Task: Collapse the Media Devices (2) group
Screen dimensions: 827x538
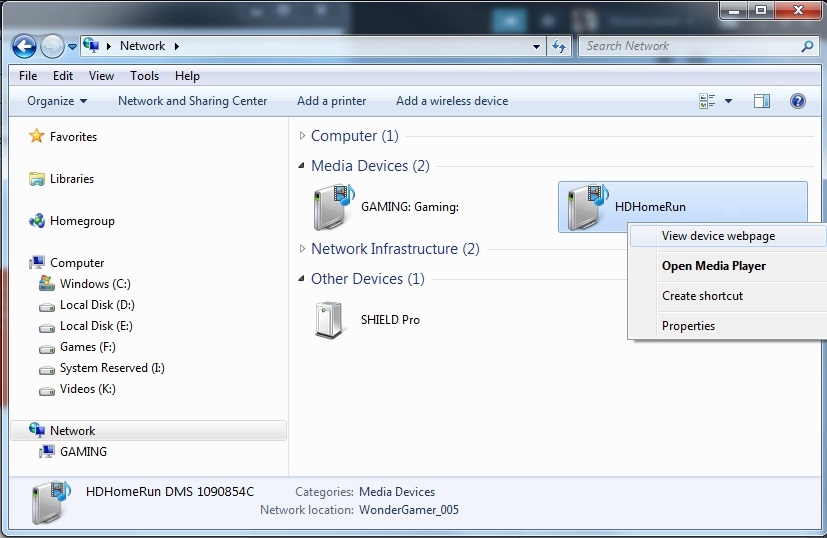Action: pyautogui.click(x=304, y=166)
